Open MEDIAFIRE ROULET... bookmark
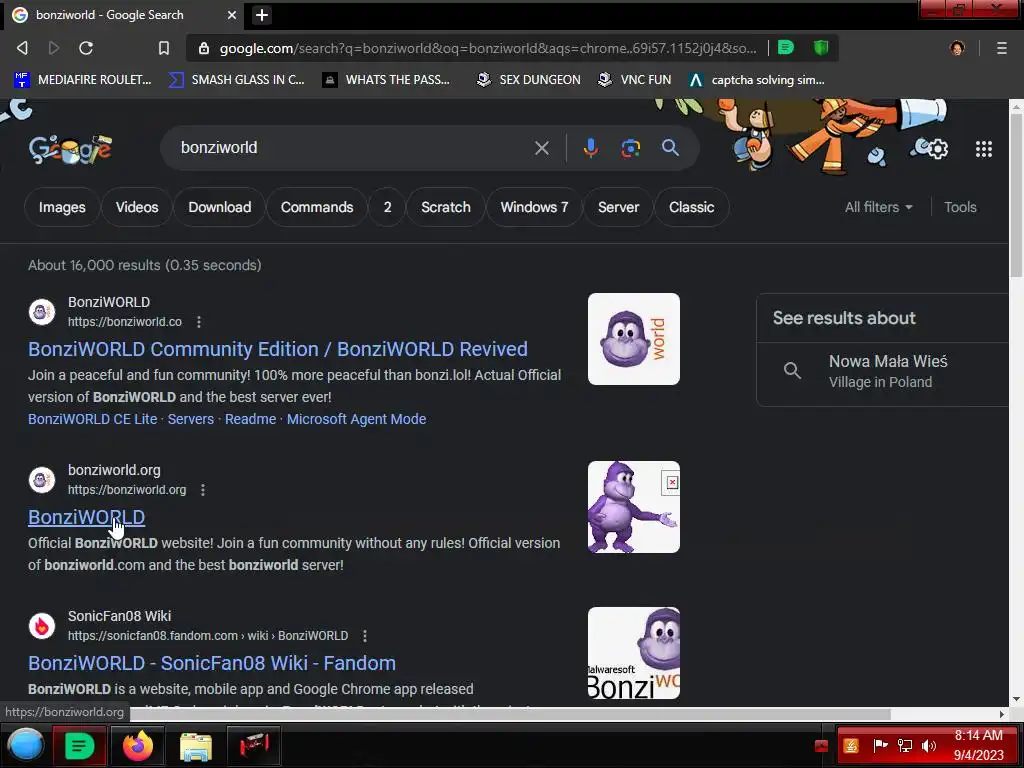The image size is (1024, 768). [x=83, y=80]
